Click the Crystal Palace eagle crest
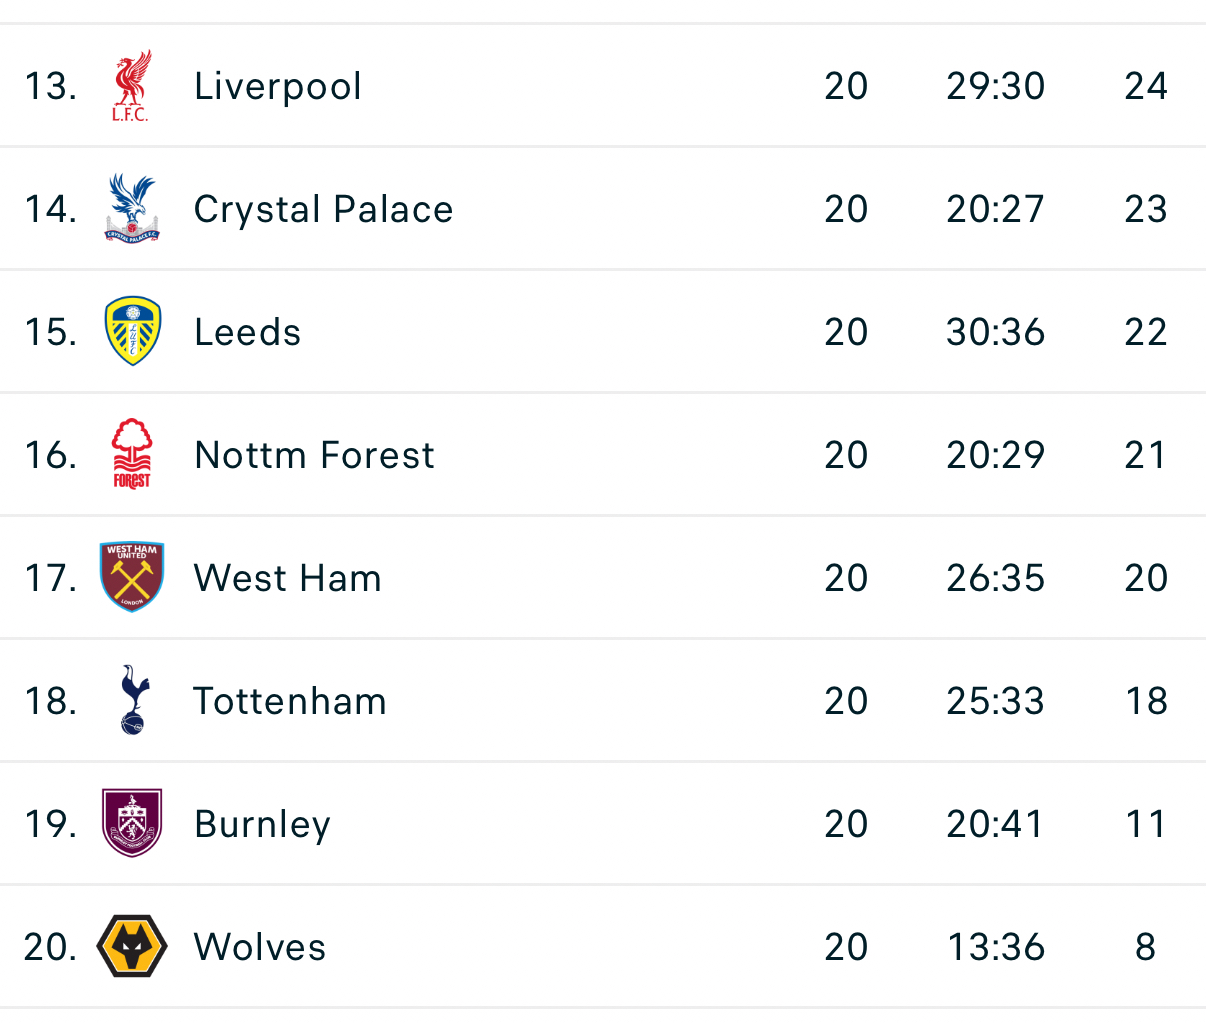Viewport: 1206px width, 1023px height. point(132,209)
